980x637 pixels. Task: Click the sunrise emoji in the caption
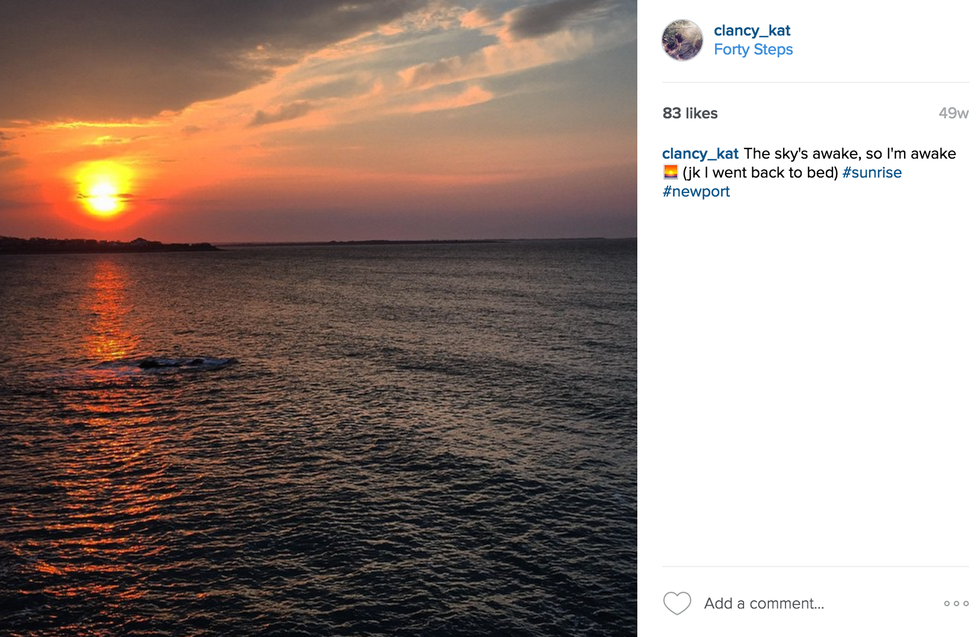click(671, 173)
